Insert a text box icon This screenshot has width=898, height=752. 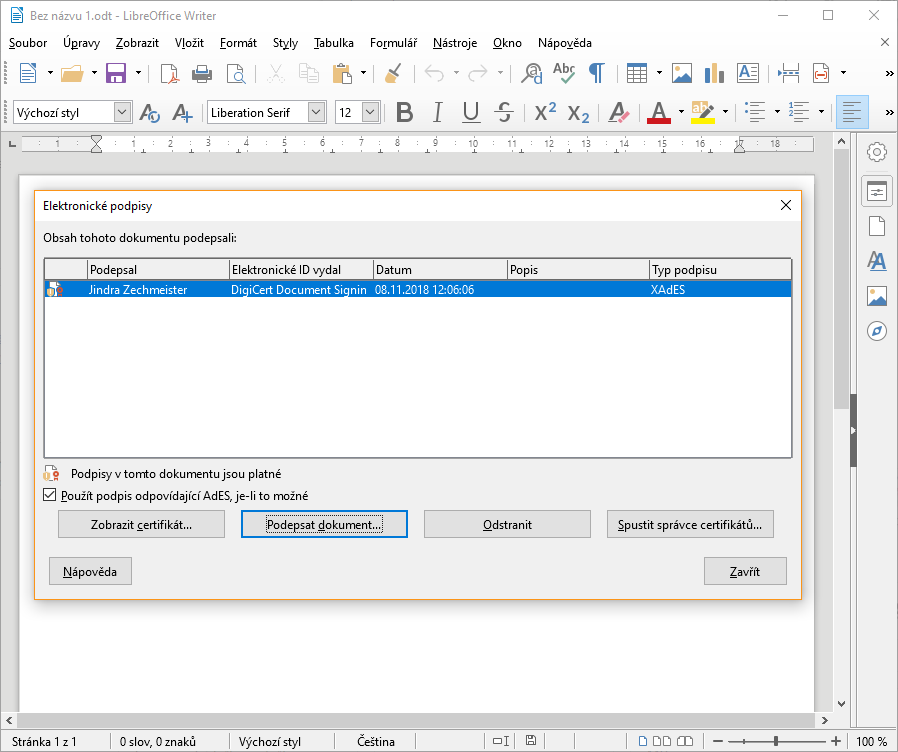(748, 73)
